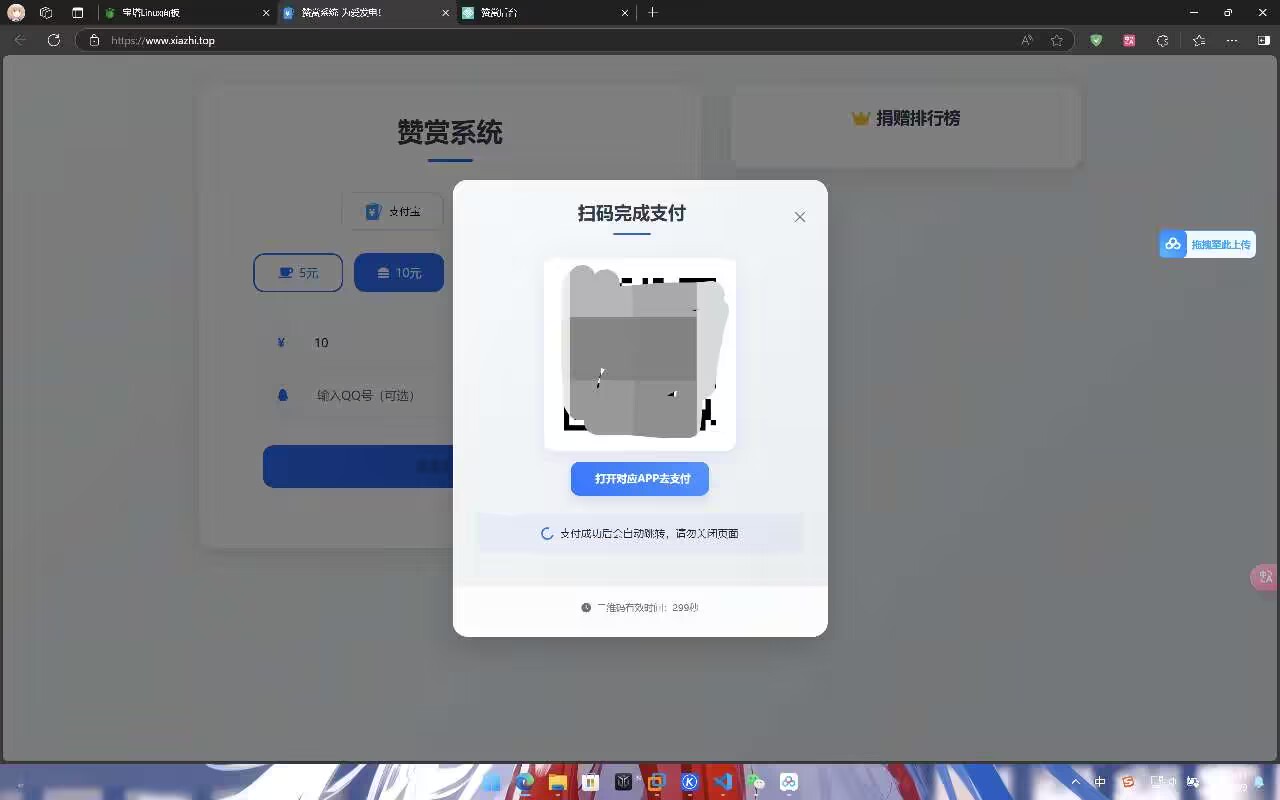Open the blue K app on taskbar

click(689, 782)
